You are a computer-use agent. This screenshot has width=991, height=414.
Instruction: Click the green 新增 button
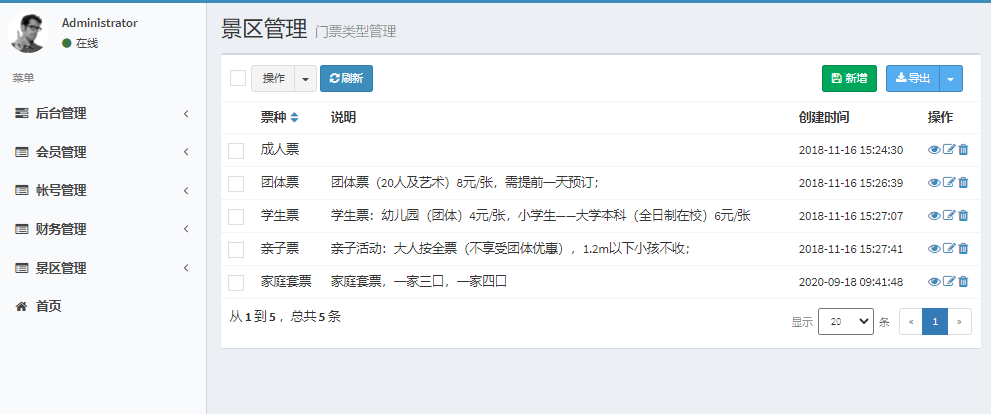point(849,79)
